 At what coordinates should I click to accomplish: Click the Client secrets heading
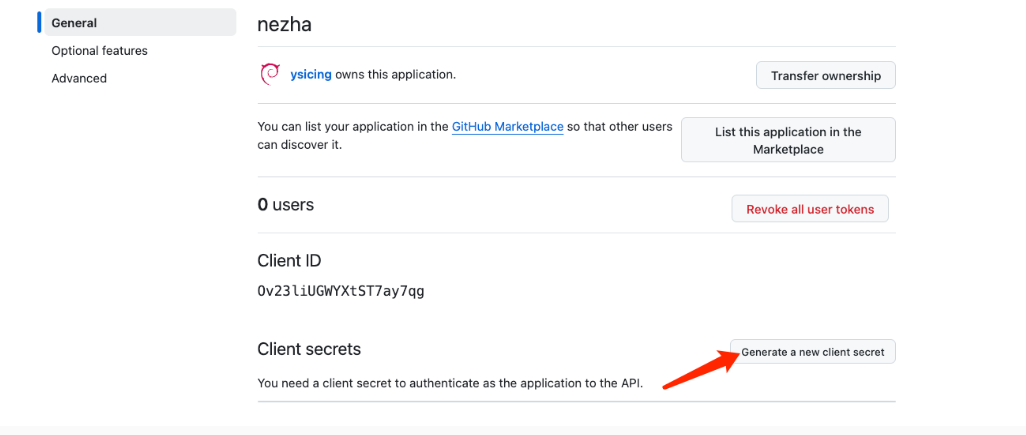pyautogui.click(x=309, y=349)
